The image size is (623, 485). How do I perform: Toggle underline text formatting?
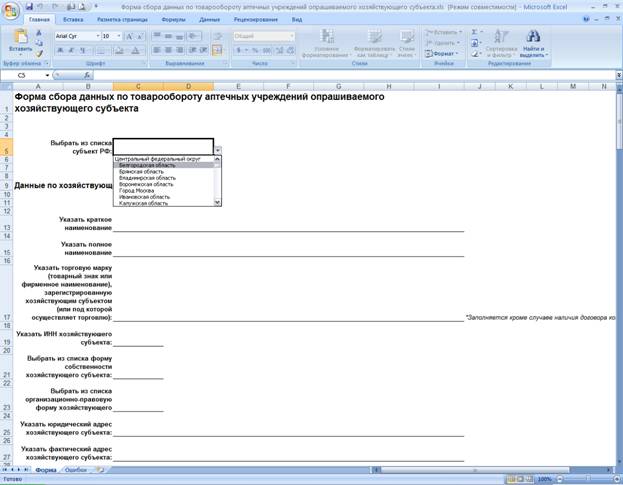tap(83, 50)
